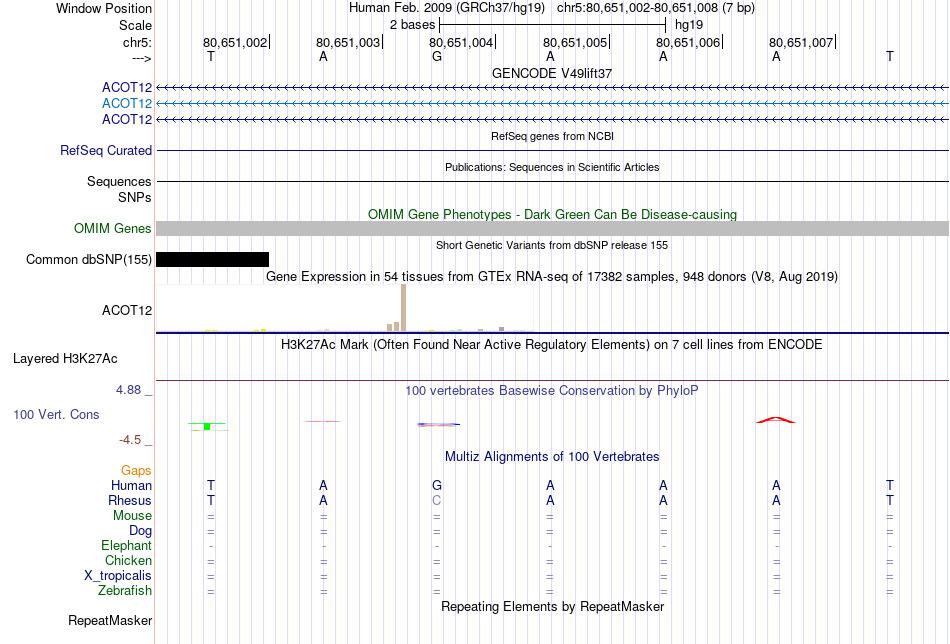Select the Dog alignment row label
Screen dimensions: 950x644
140,531
